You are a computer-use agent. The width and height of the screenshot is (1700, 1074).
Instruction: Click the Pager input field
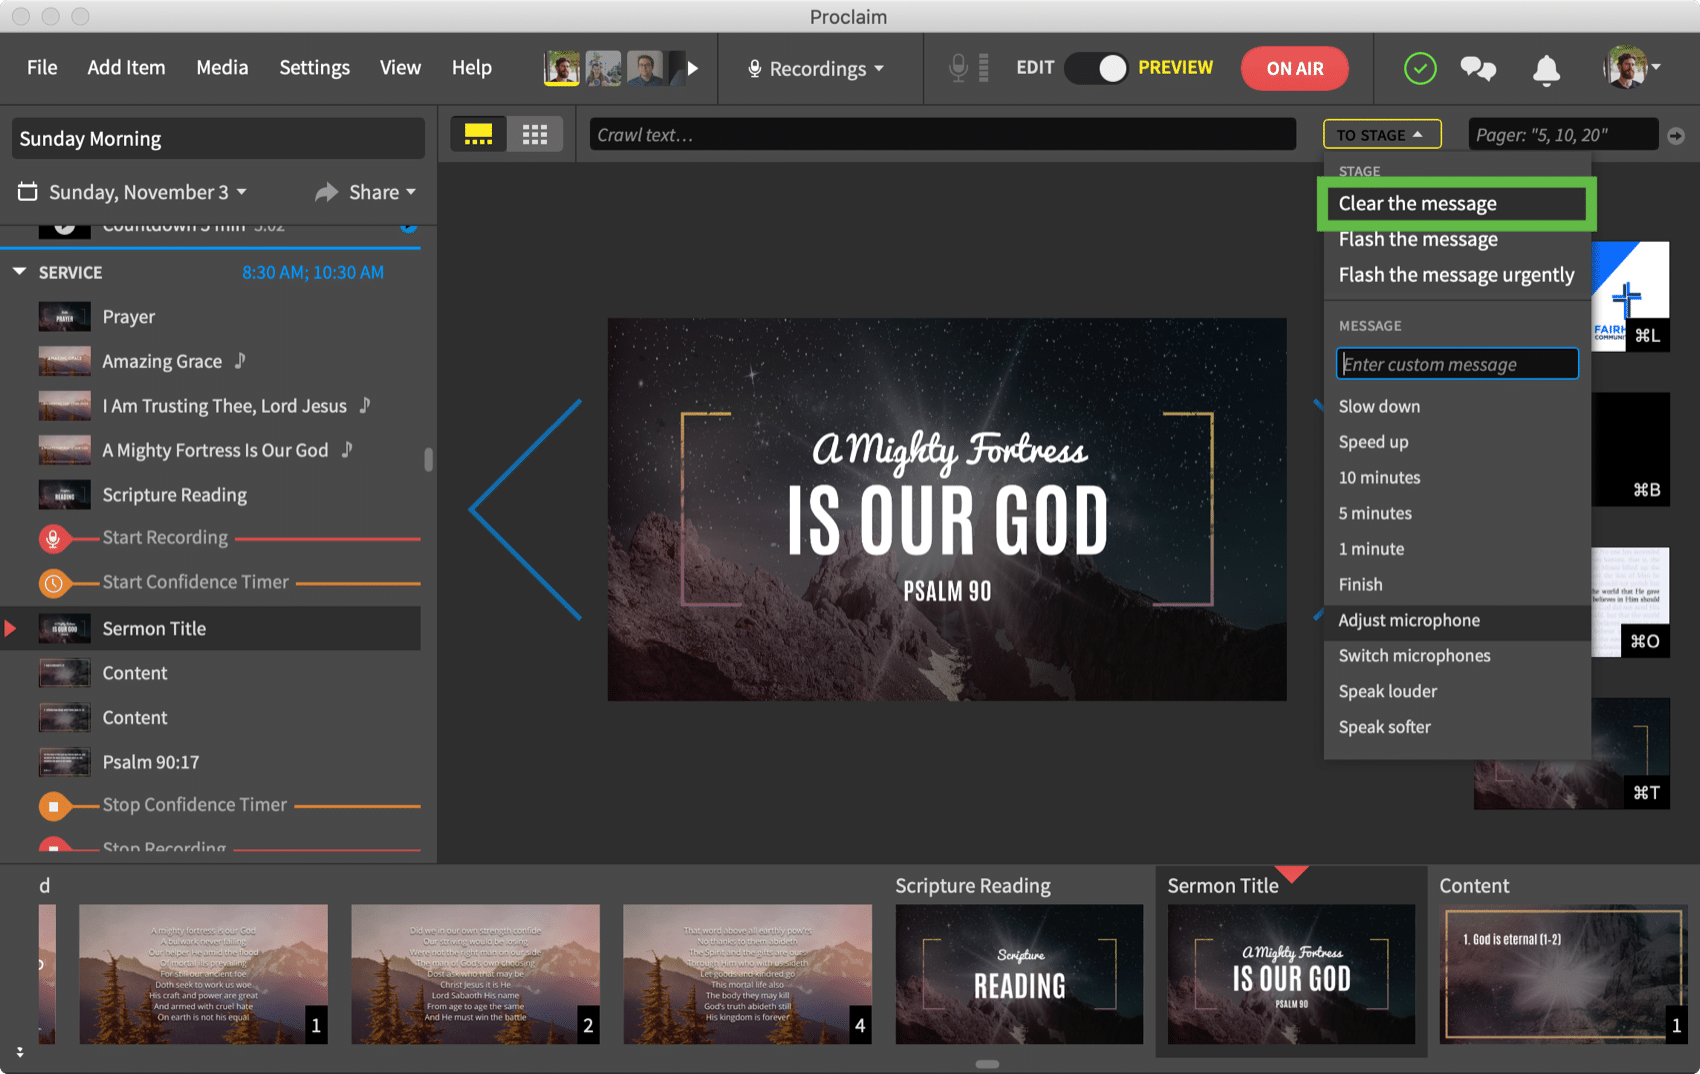click(1563, 134)
